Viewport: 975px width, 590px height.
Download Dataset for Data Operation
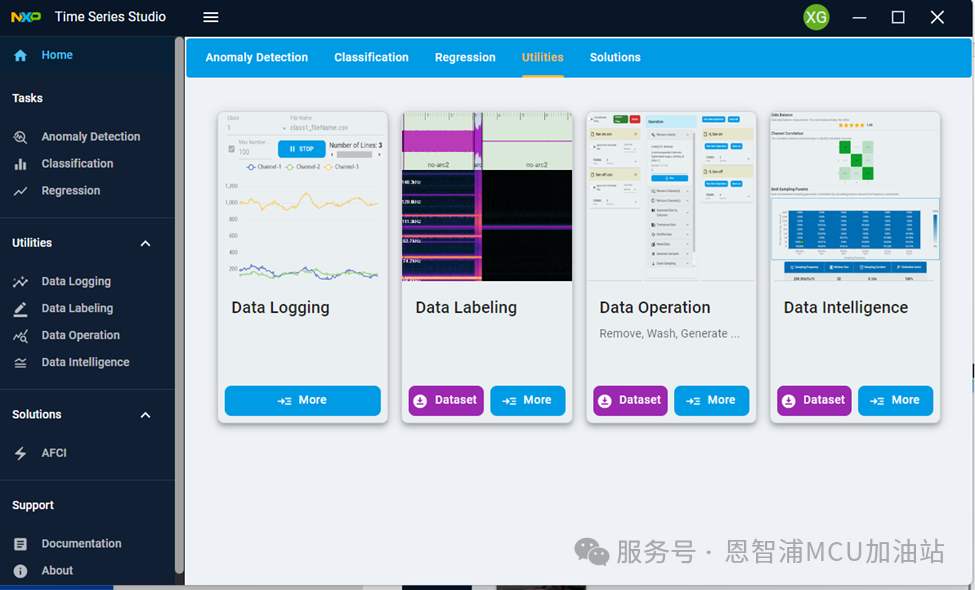[x=630, y=400]
